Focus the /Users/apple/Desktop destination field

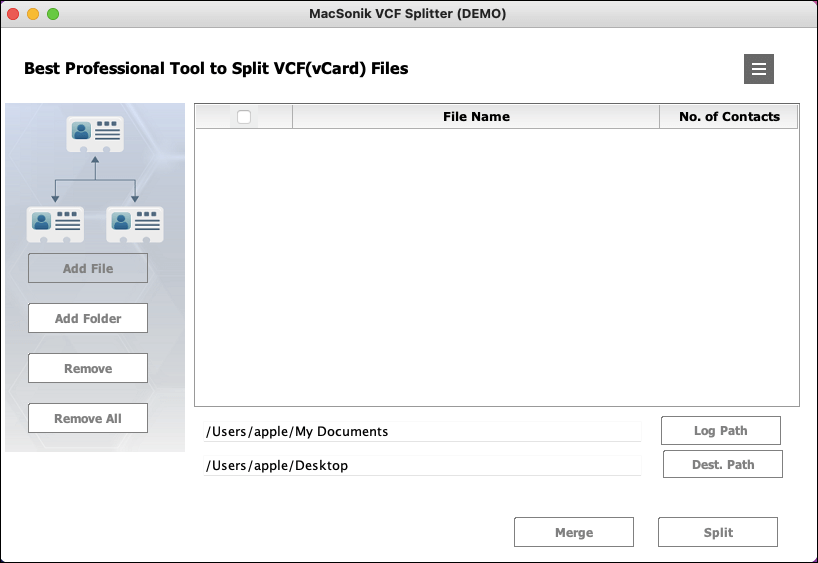[x=422, y=465]
